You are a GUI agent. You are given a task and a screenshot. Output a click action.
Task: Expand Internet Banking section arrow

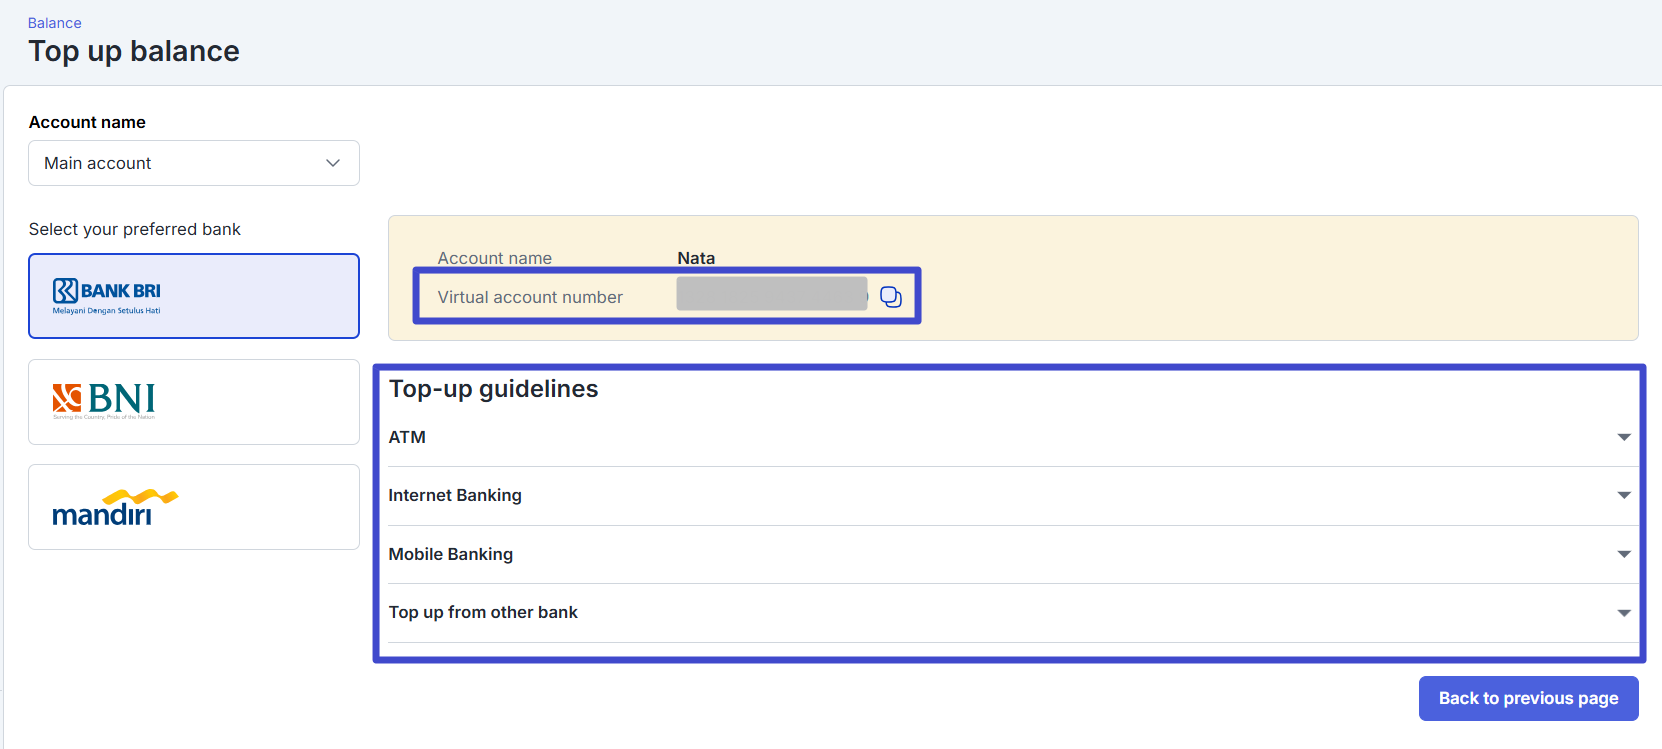[x=1623, y=495]
